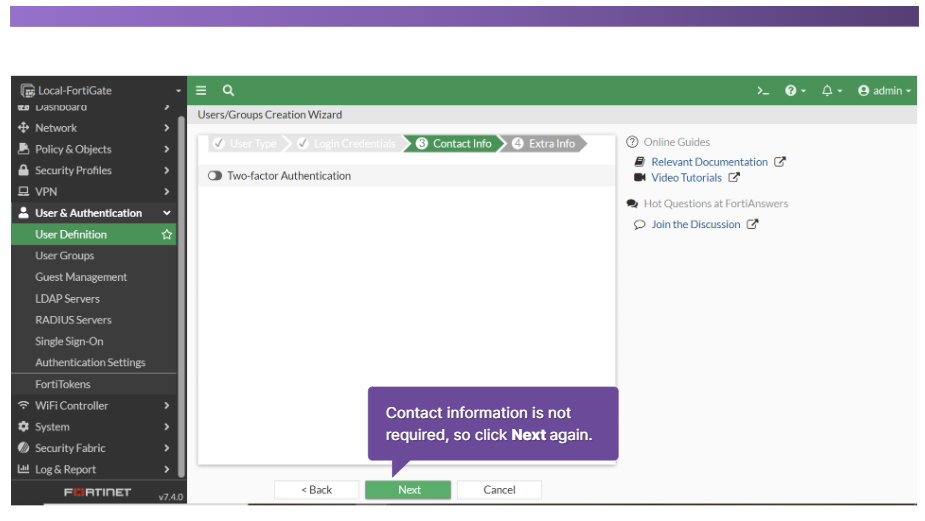Click external link icon beside Join the Discussion
The image size is (925, 521).
(x=752, y=224)
